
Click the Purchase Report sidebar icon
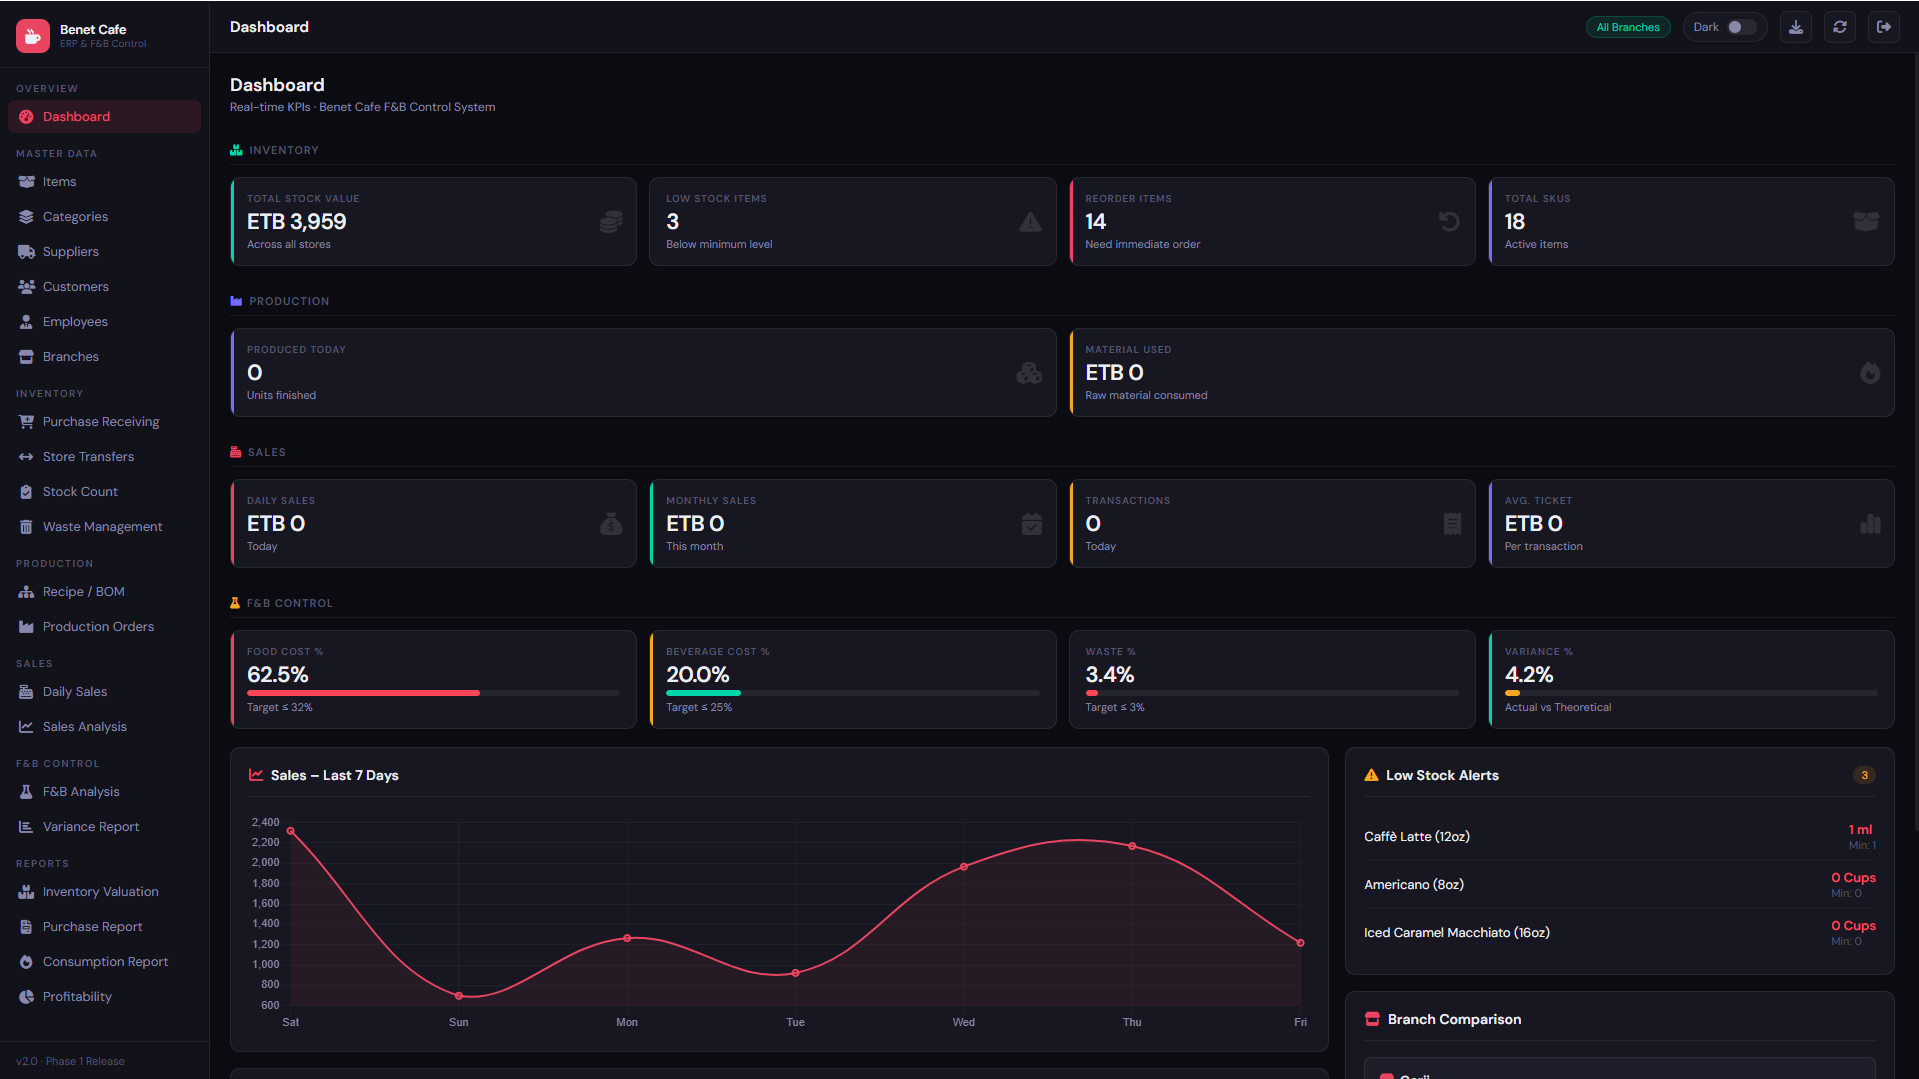point(26,927)
